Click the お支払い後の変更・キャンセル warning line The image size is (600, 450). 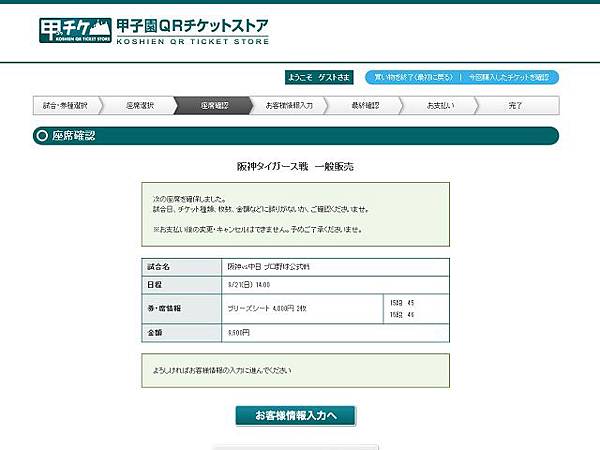(258, 230)
